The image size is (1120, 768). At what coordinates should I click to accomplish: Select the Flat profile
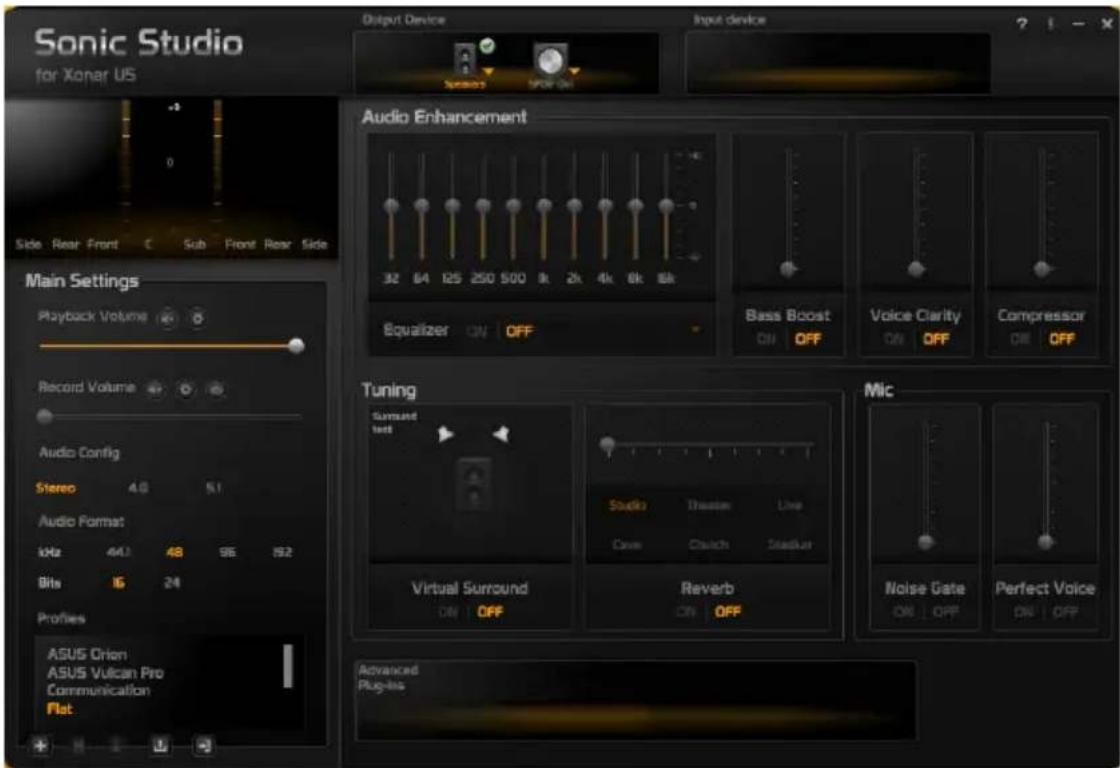coord(60,709)
